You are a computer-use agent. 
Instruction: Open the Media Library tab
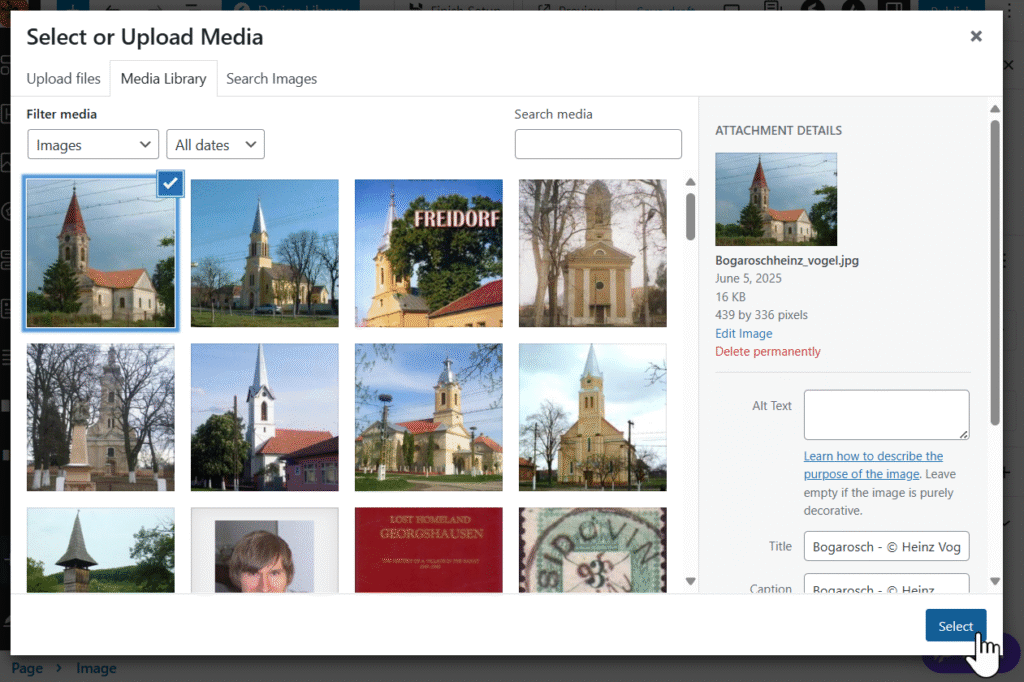pyautogui.click(x=163, y=78)
